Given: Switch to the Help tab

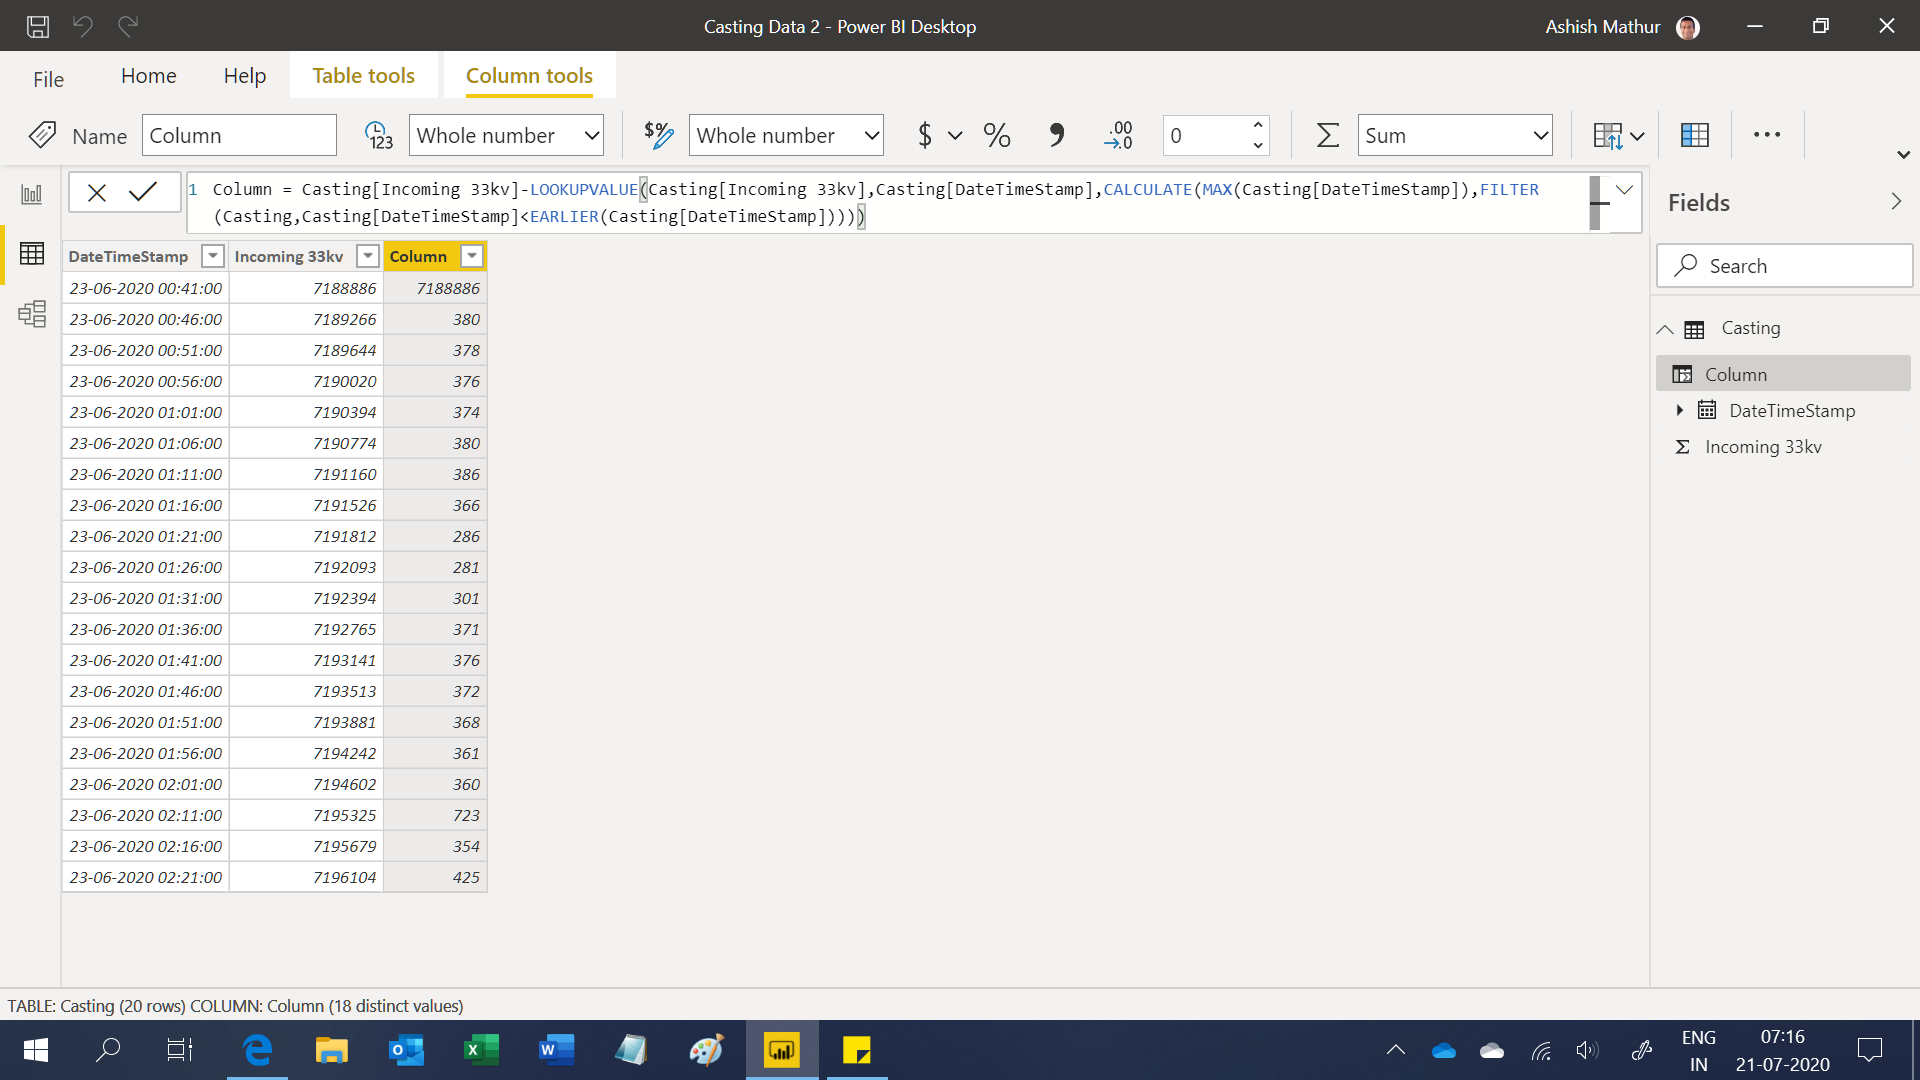Looking at the screenshot, I should (245, 76).
